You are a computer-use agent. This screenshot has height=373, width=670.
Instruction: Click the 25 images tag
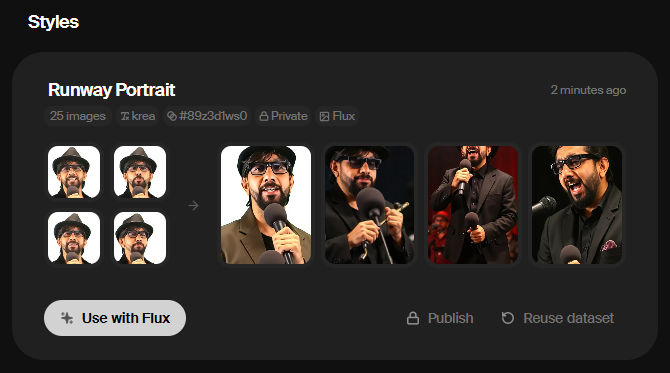pyautogui.click(x=78, y=116)
